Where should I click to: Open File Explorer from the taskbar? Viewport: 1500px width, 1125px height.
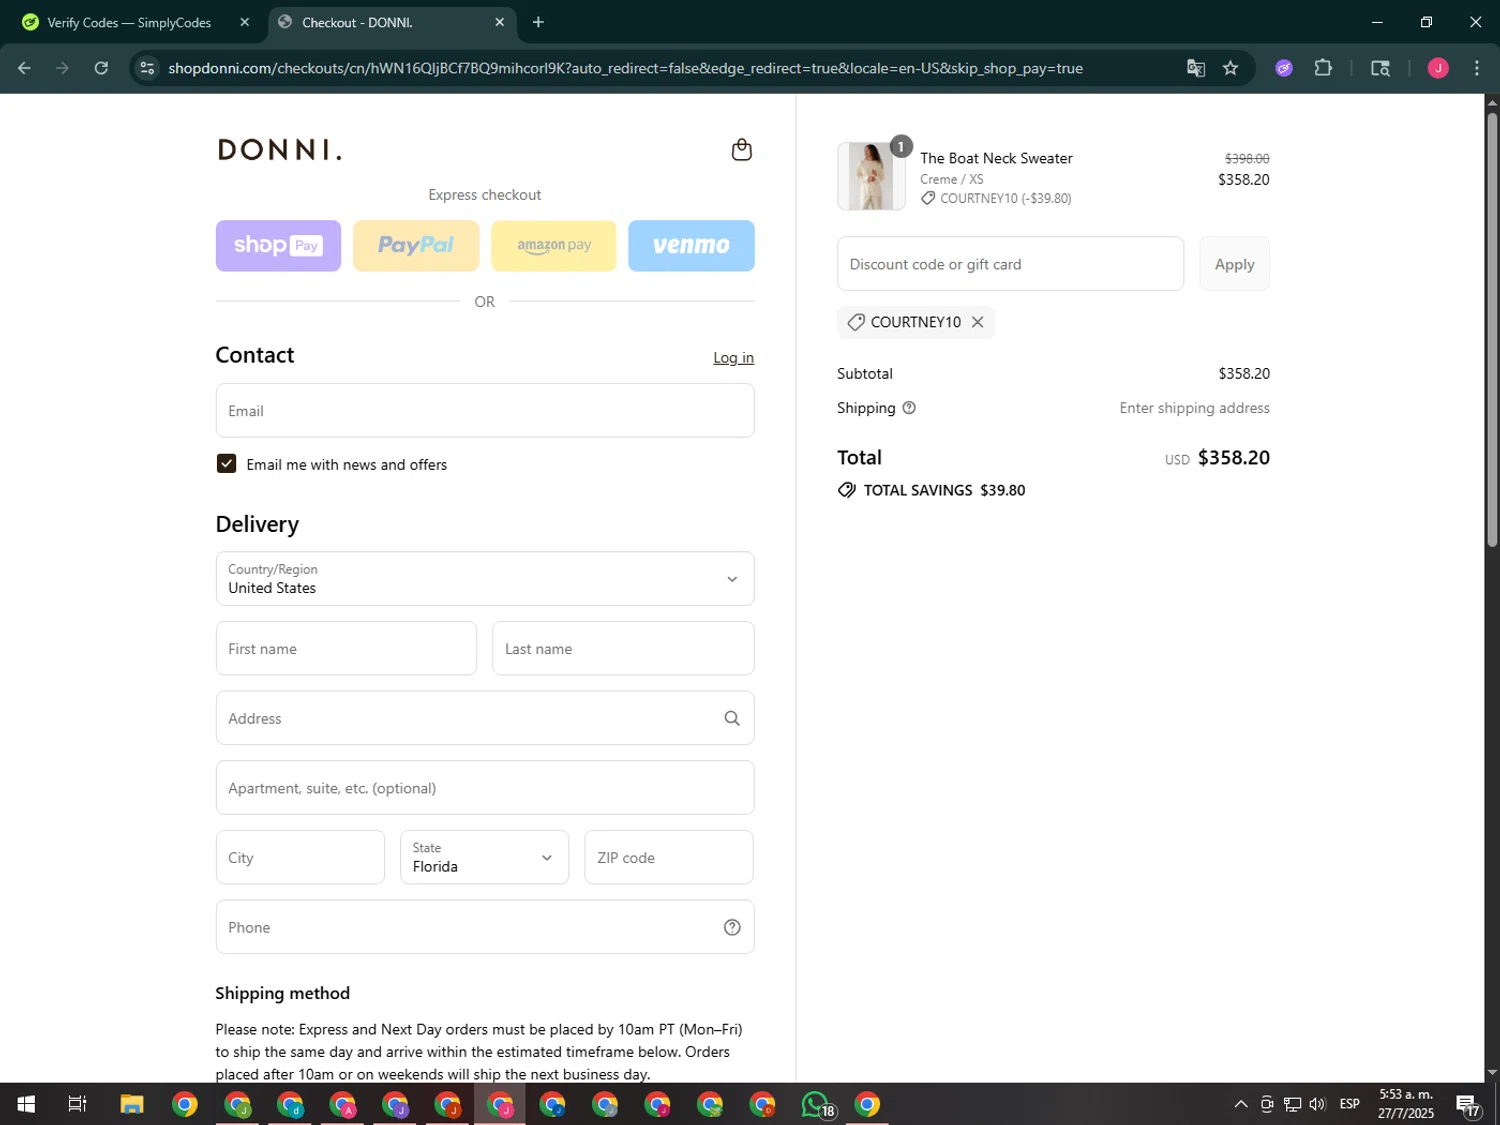132,1104
